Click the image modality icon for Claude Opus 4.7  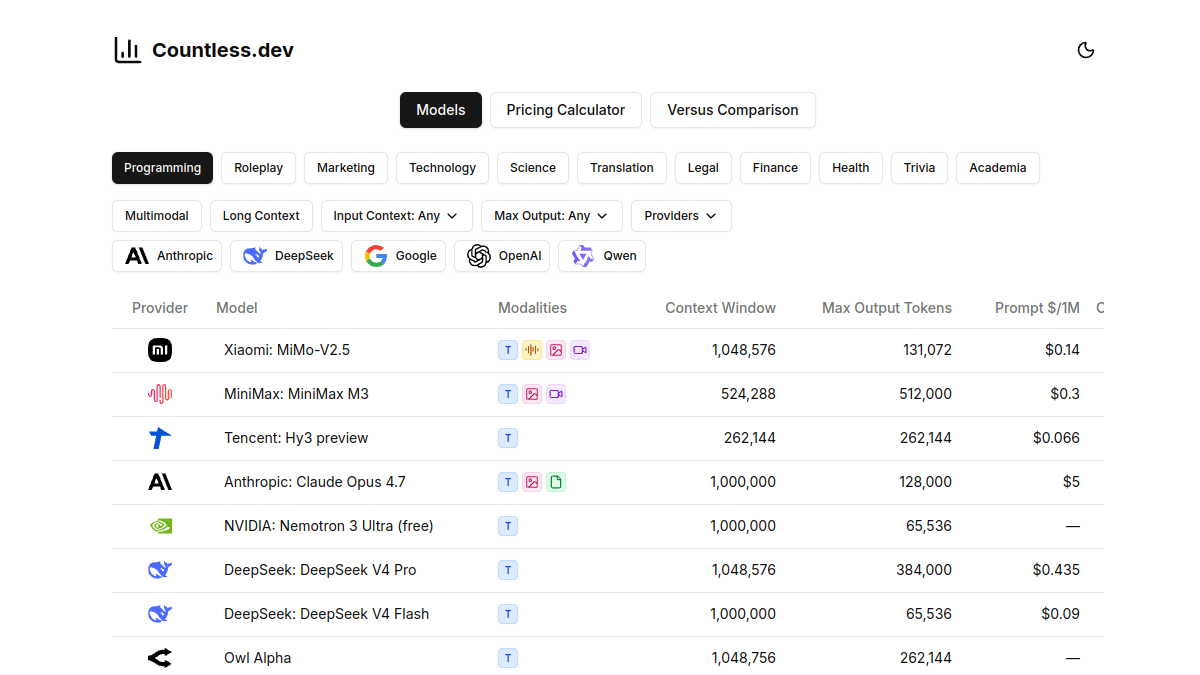[532, 482]
